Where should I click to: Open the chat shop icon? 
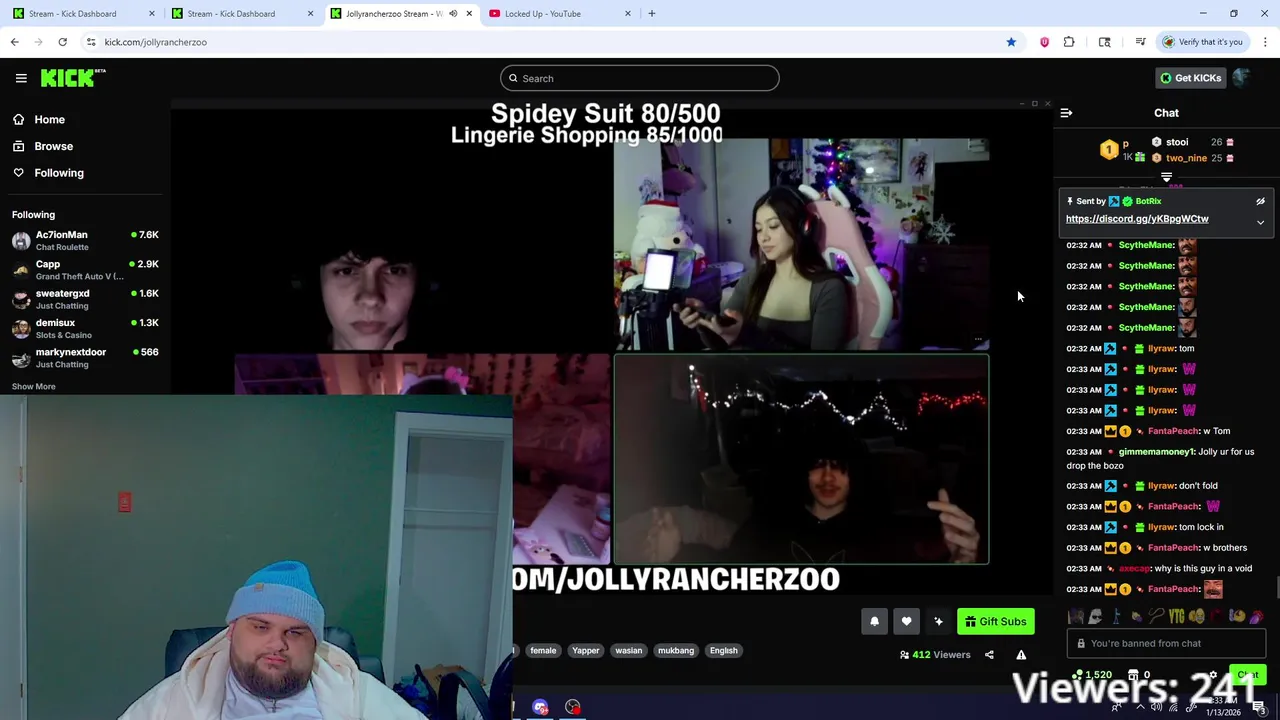pyautogui.click(x=1133, y=676)
